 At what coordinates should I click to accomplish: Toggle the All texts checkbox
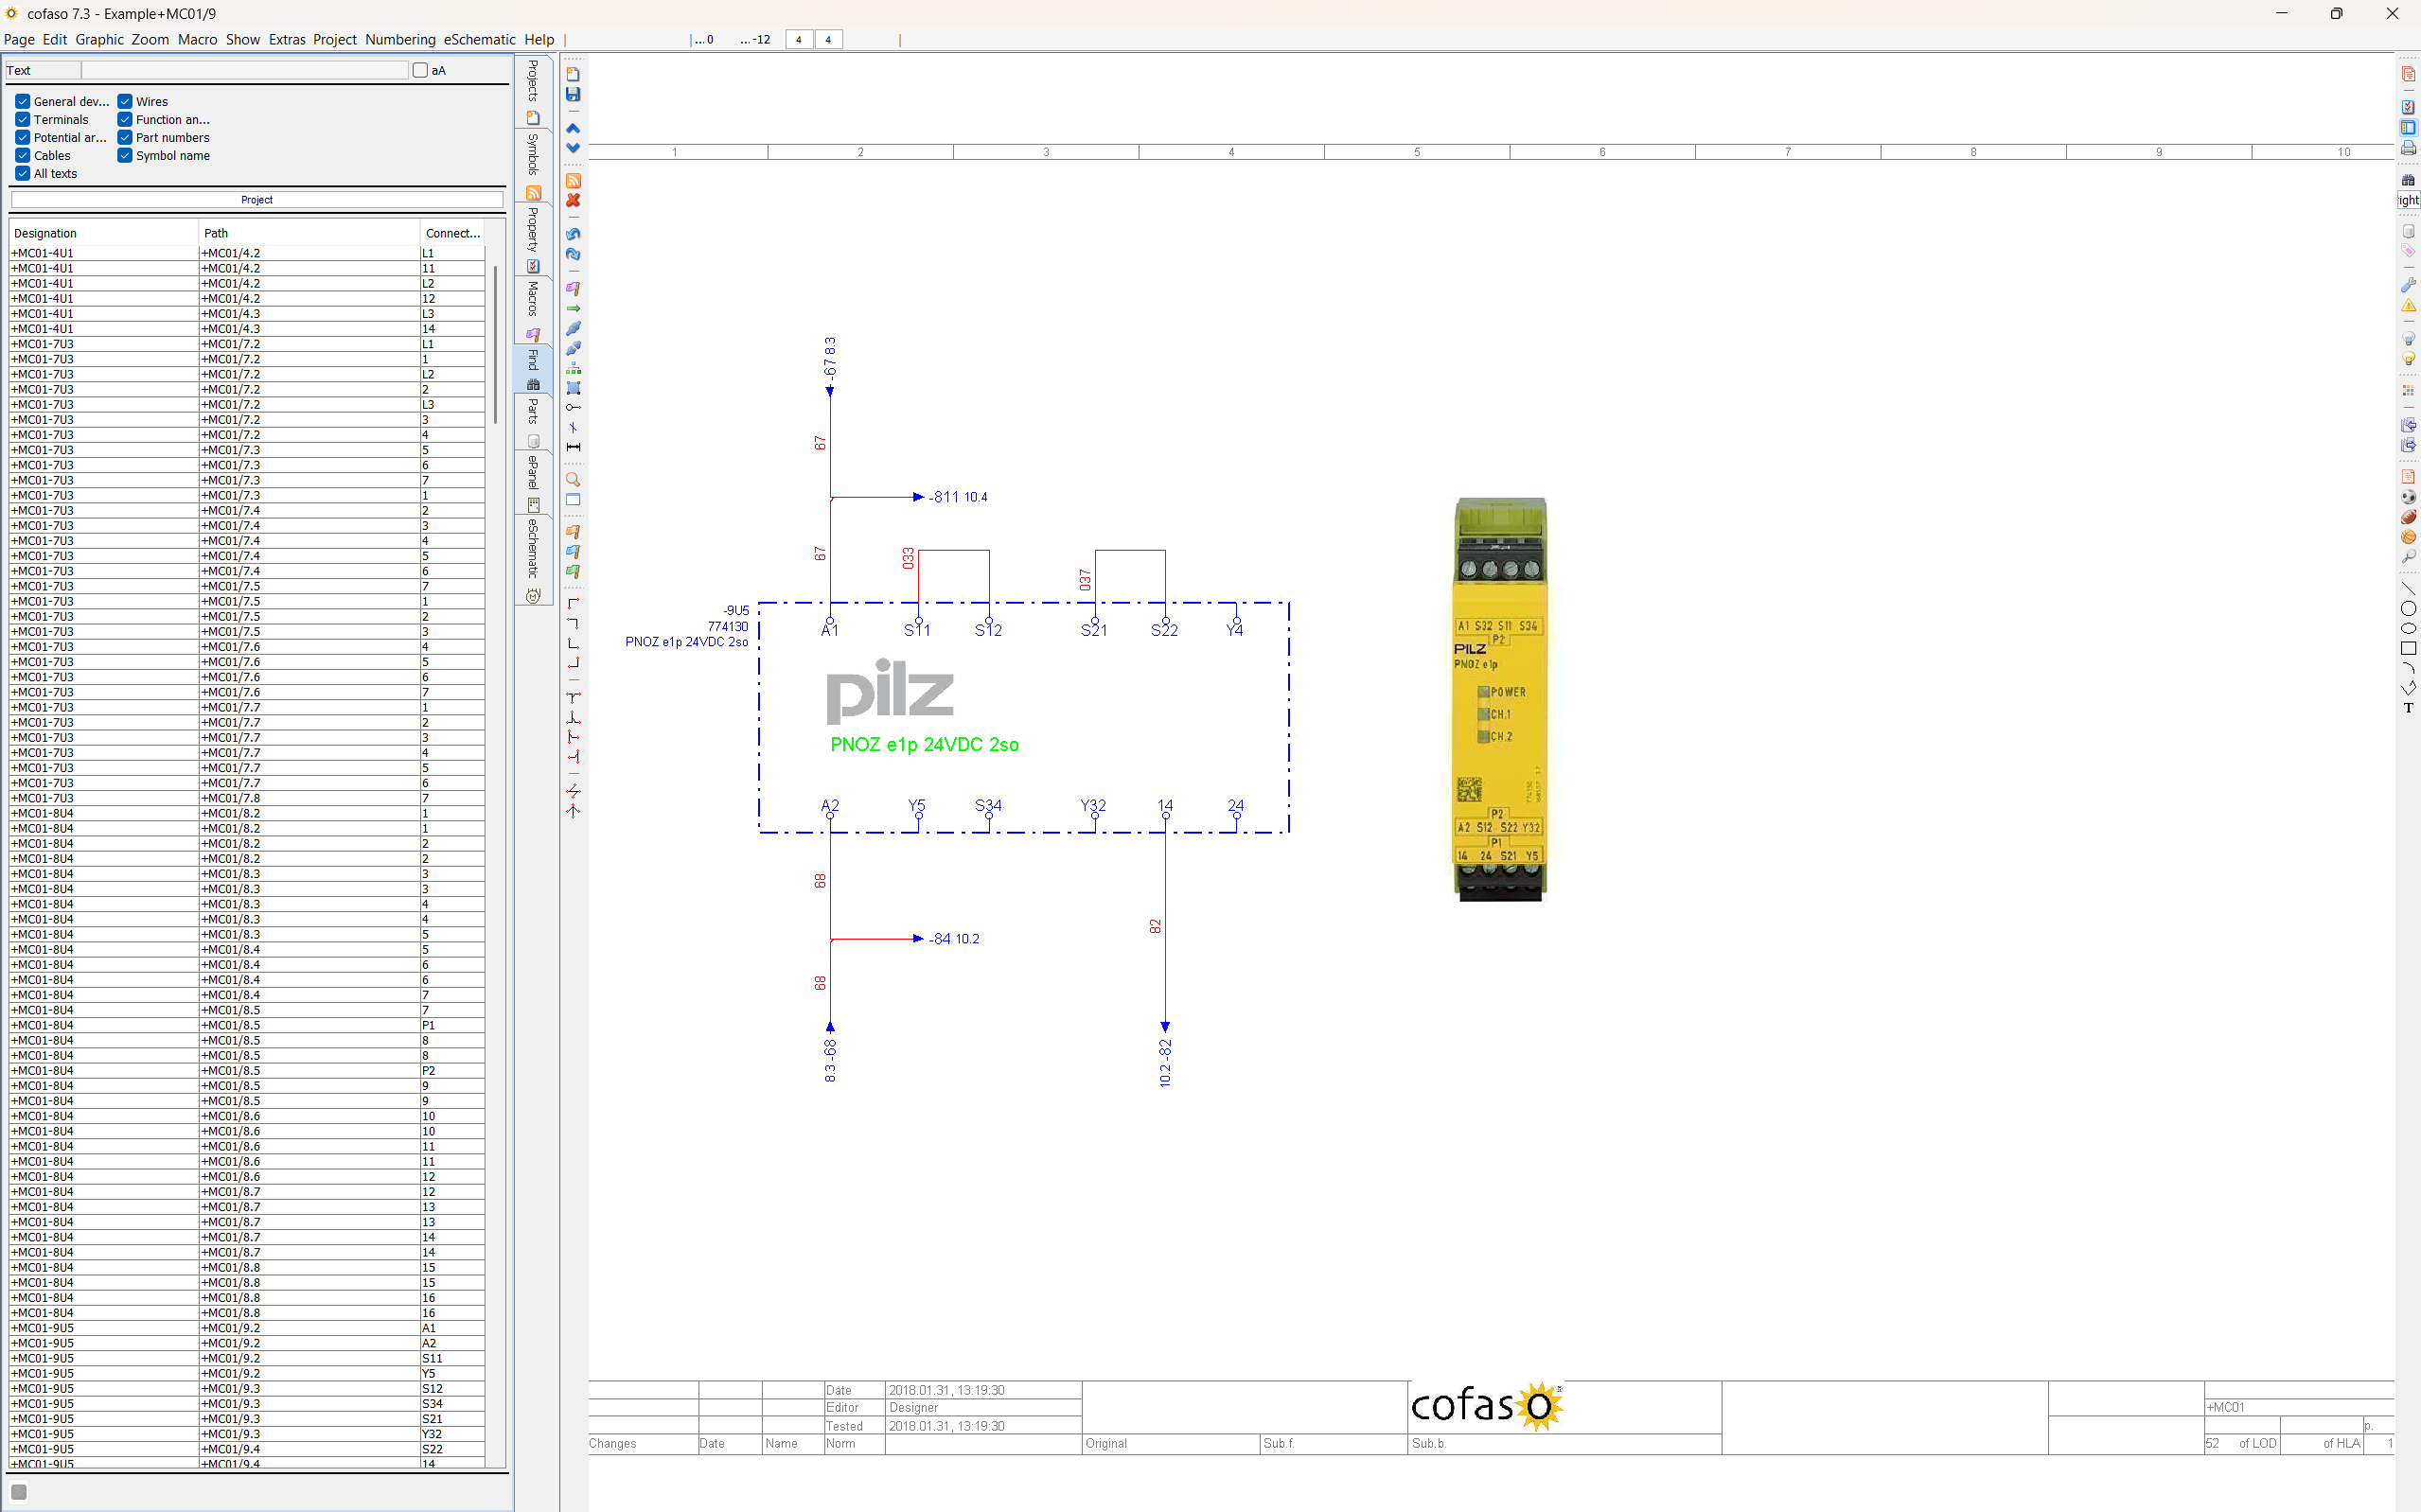[22, 173]
